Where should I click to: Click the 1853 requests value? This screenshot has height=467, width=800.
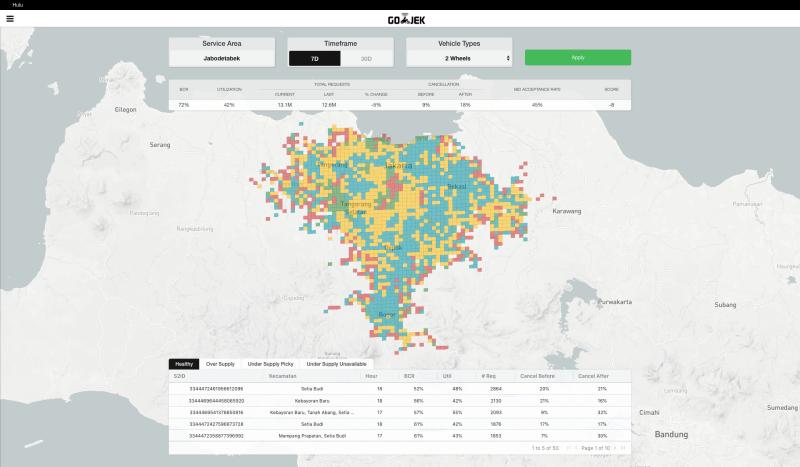496,436
